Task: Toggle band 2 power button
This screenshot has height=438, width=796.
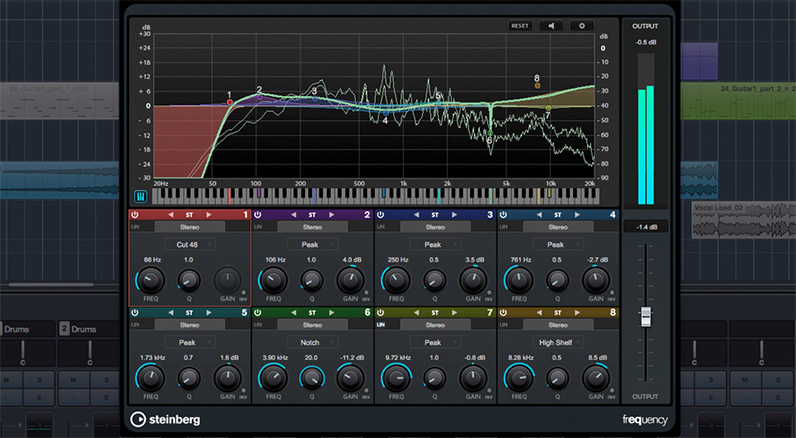Action: (x=258, y=215)
